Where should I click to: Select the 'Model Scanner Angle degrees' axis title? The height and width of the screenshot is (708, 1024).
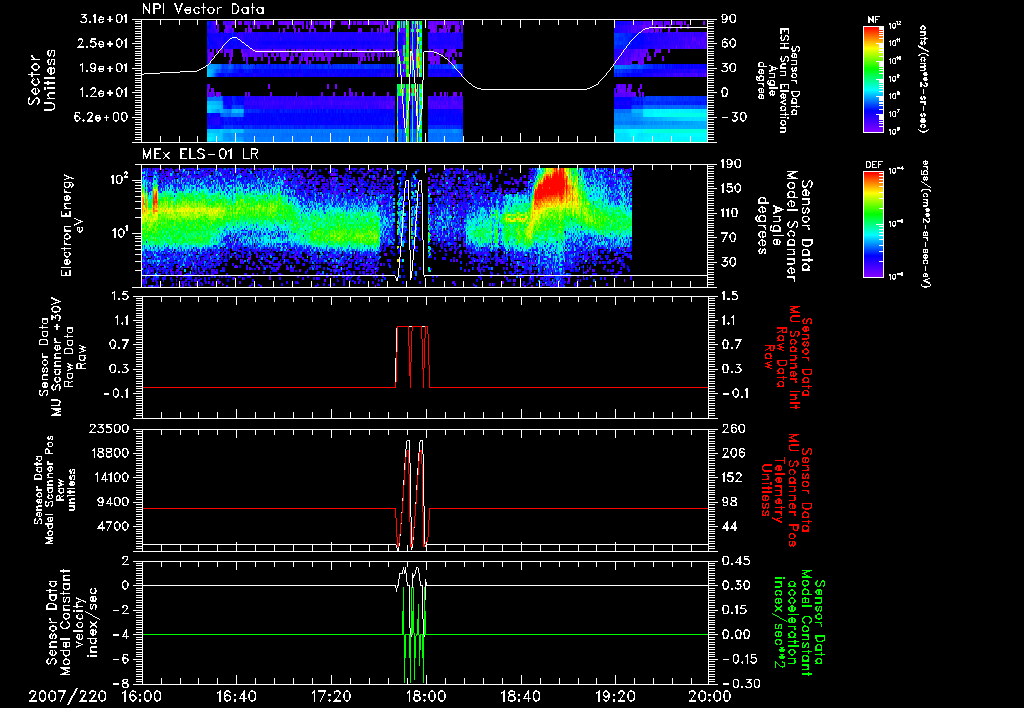point(784,226)
